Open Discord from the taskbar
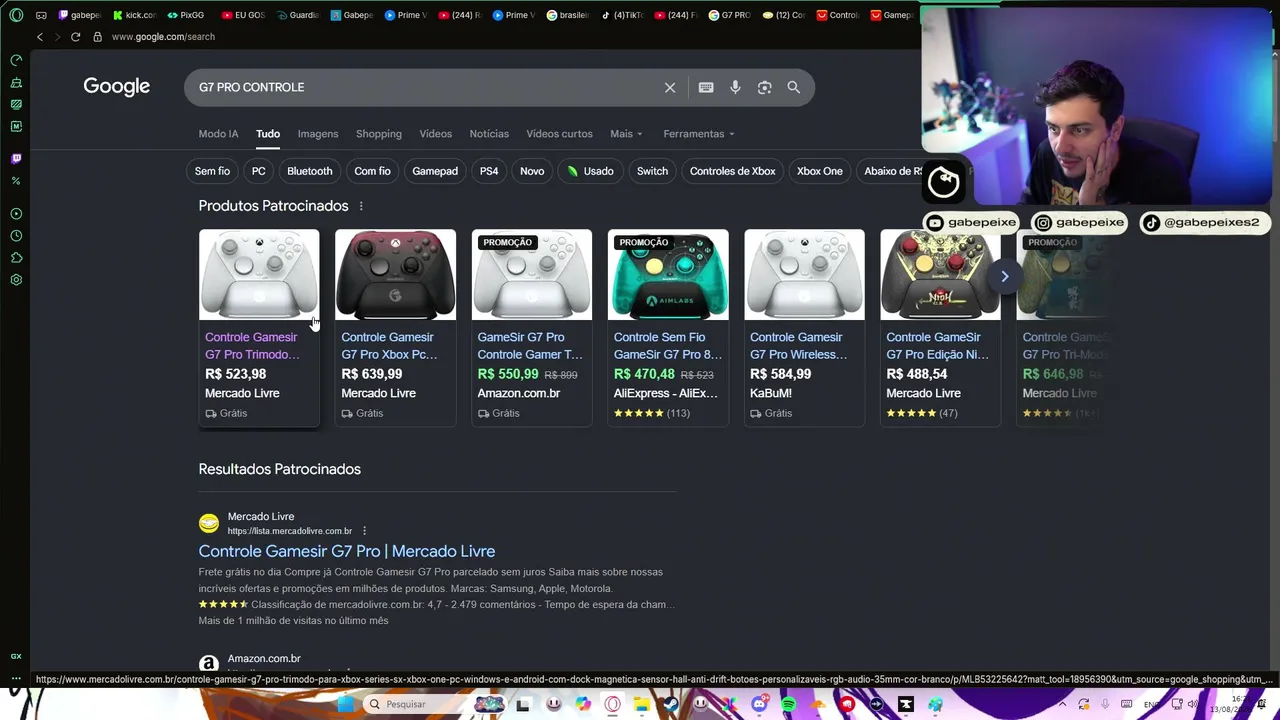Viewport: 1280px width, 720px height. [x=759, y=704]
